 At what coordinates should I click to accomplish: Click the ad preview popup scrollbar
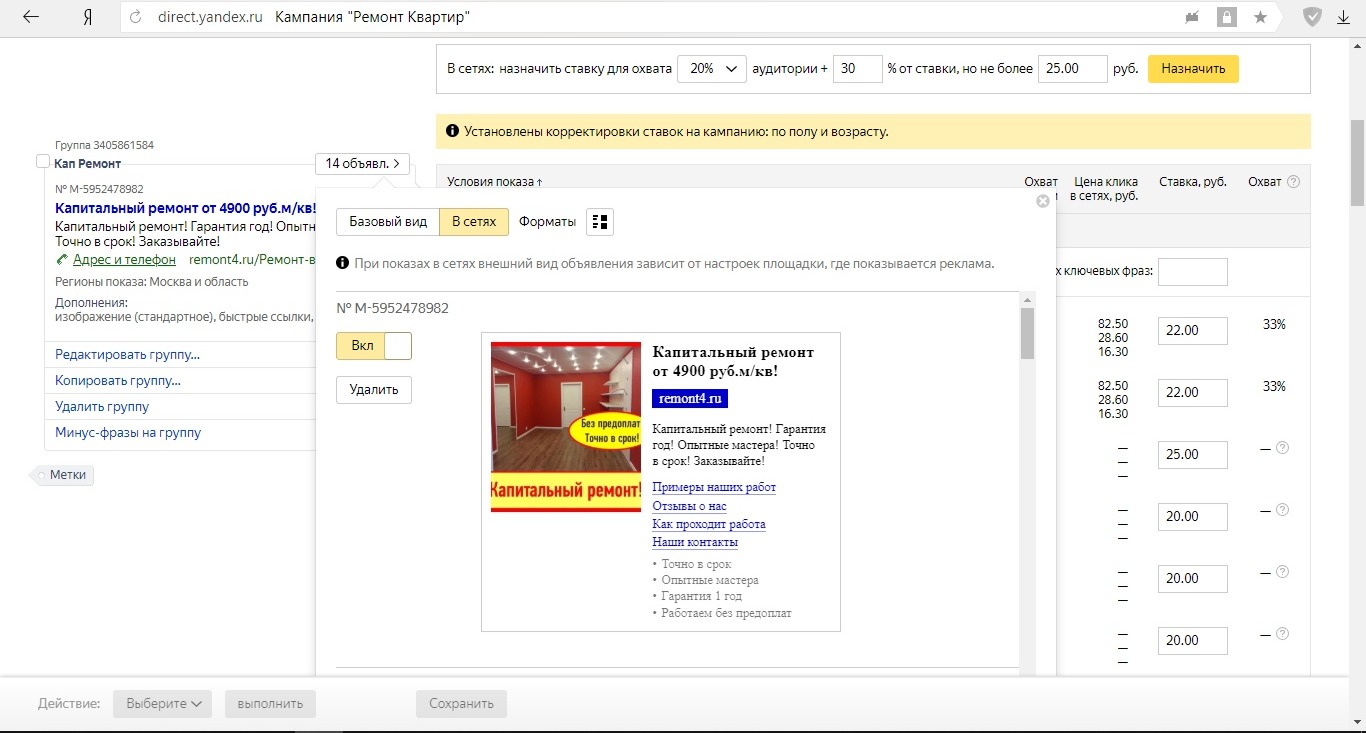click(x=1027, y=334)
